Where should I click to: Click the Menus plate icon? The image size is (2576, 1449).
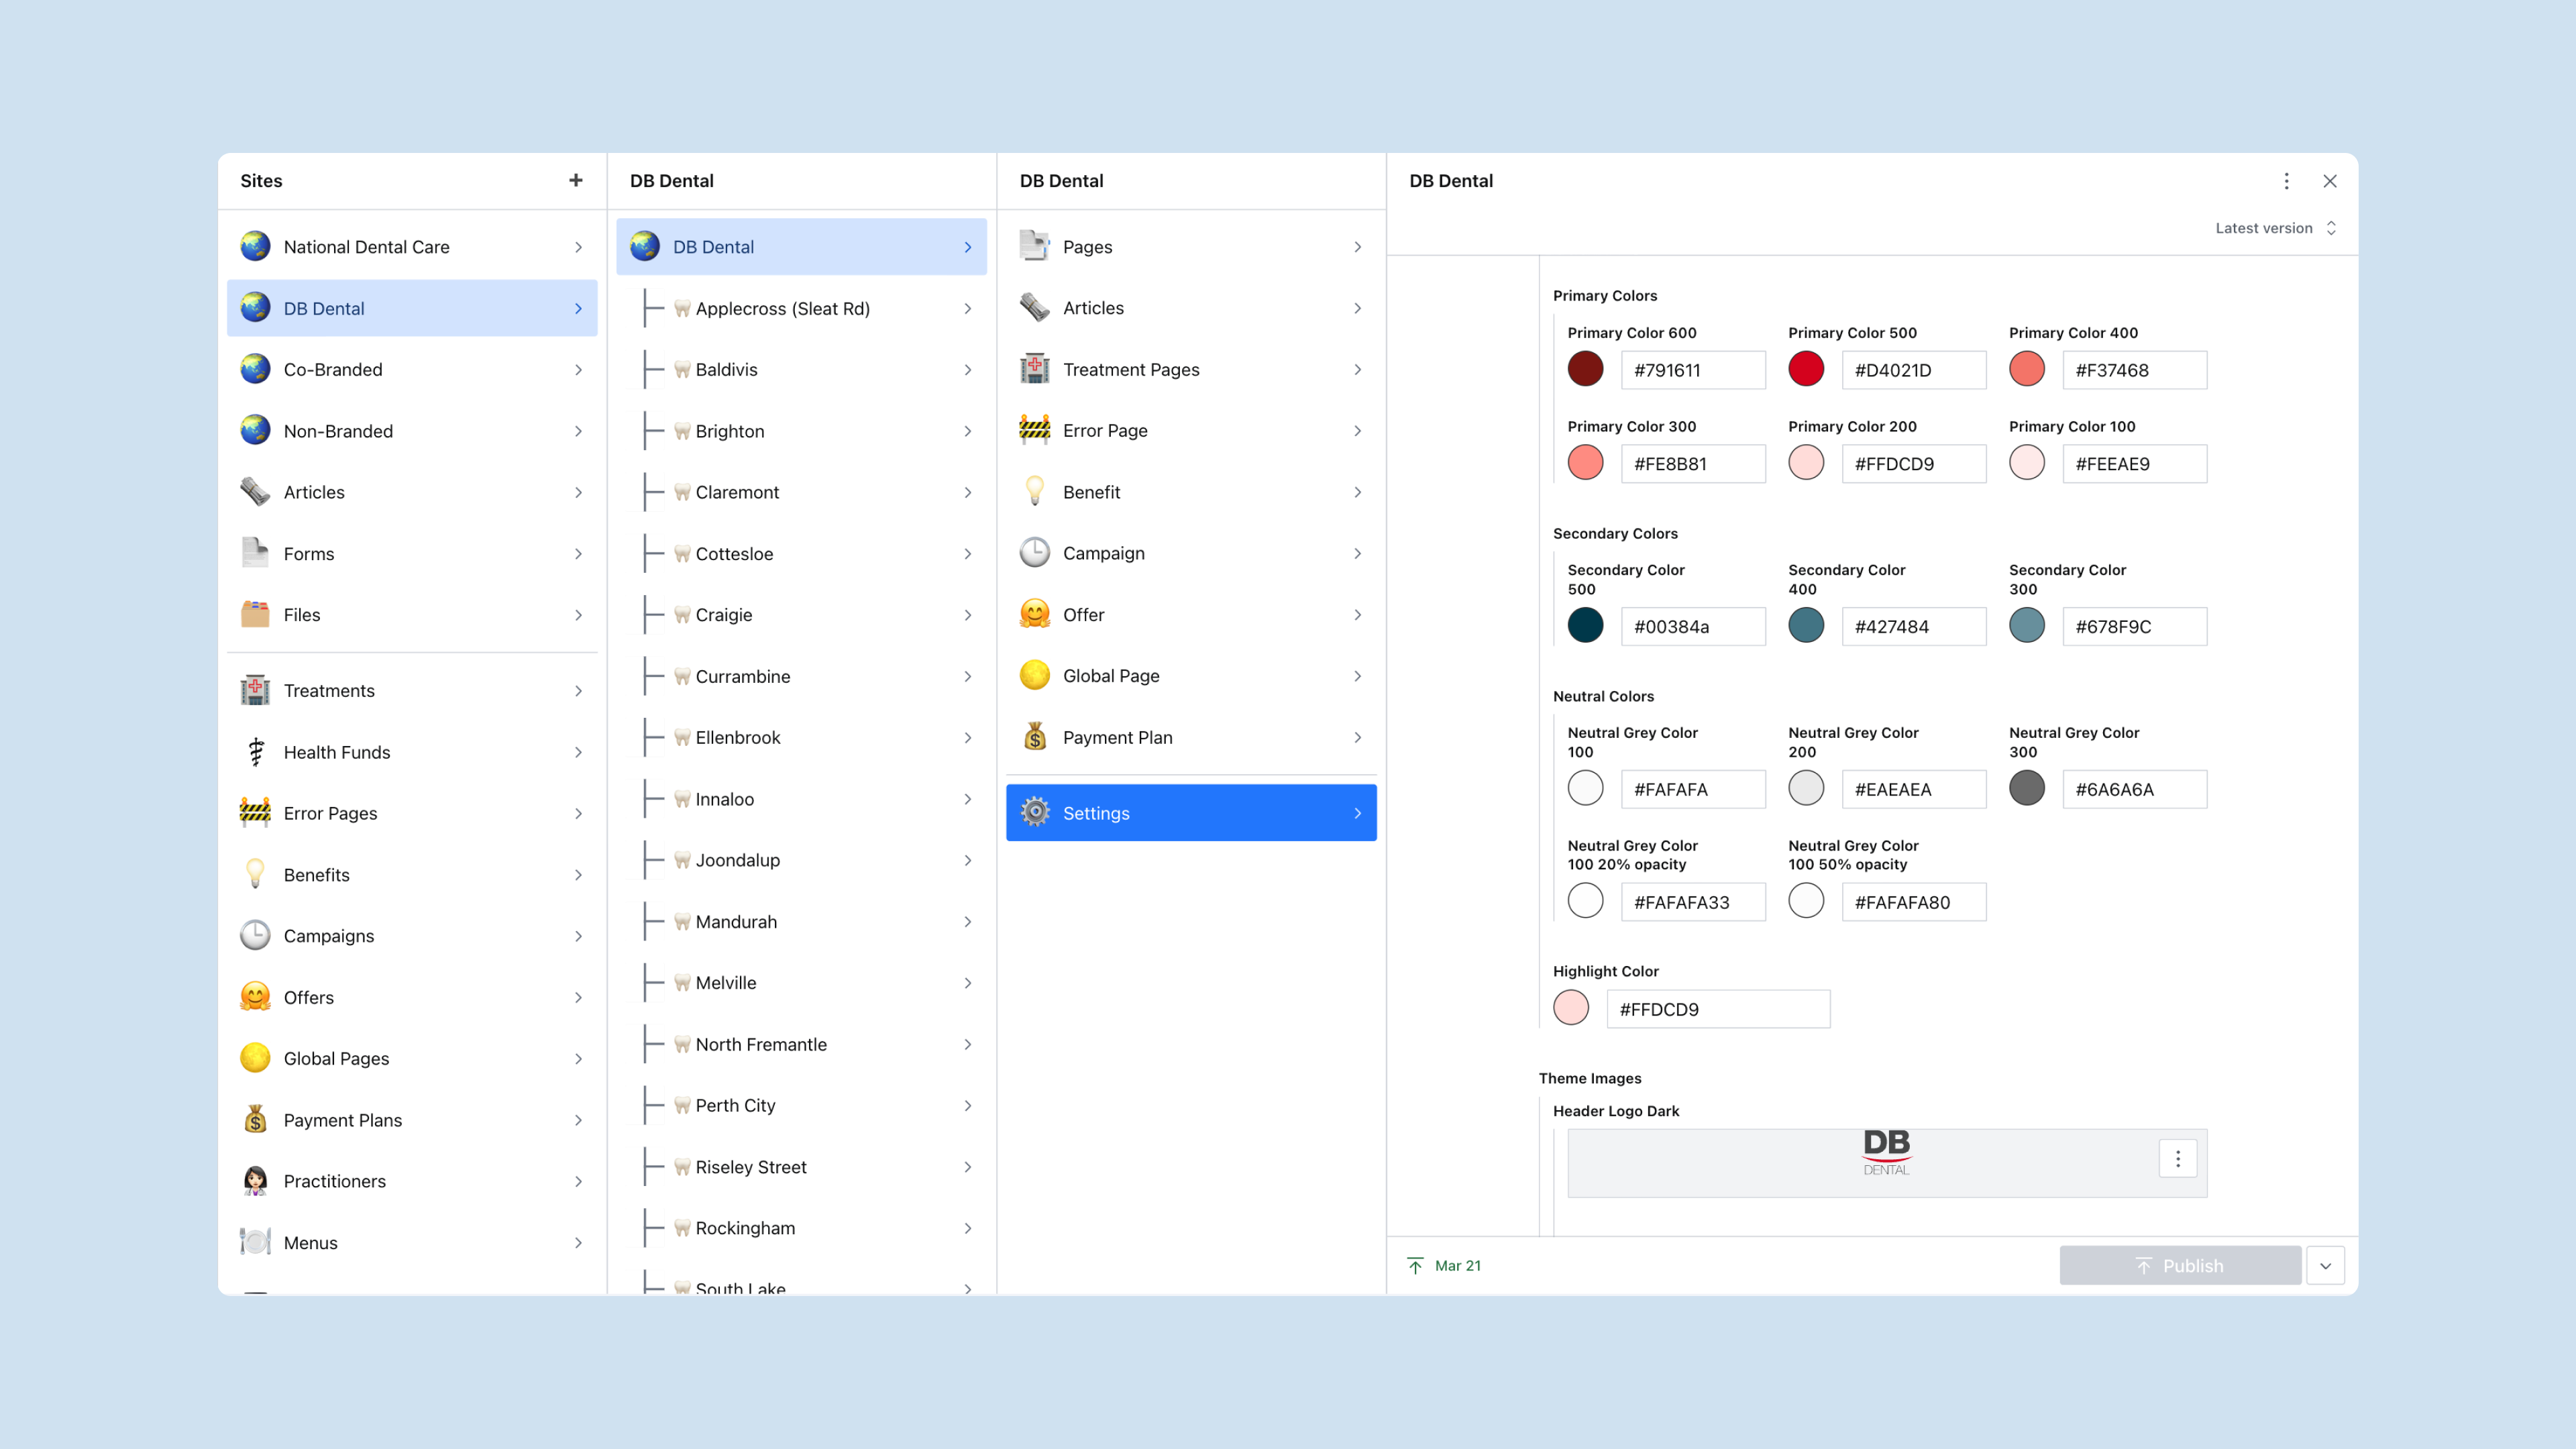[255, 1242]
